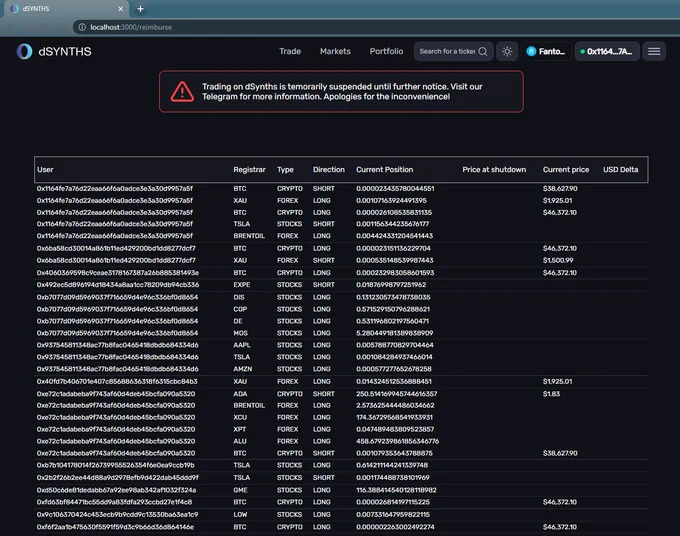The width and height of the screenshot is (680, 536).
Task: Click the Current Position column header
Action: pos(385,170)
